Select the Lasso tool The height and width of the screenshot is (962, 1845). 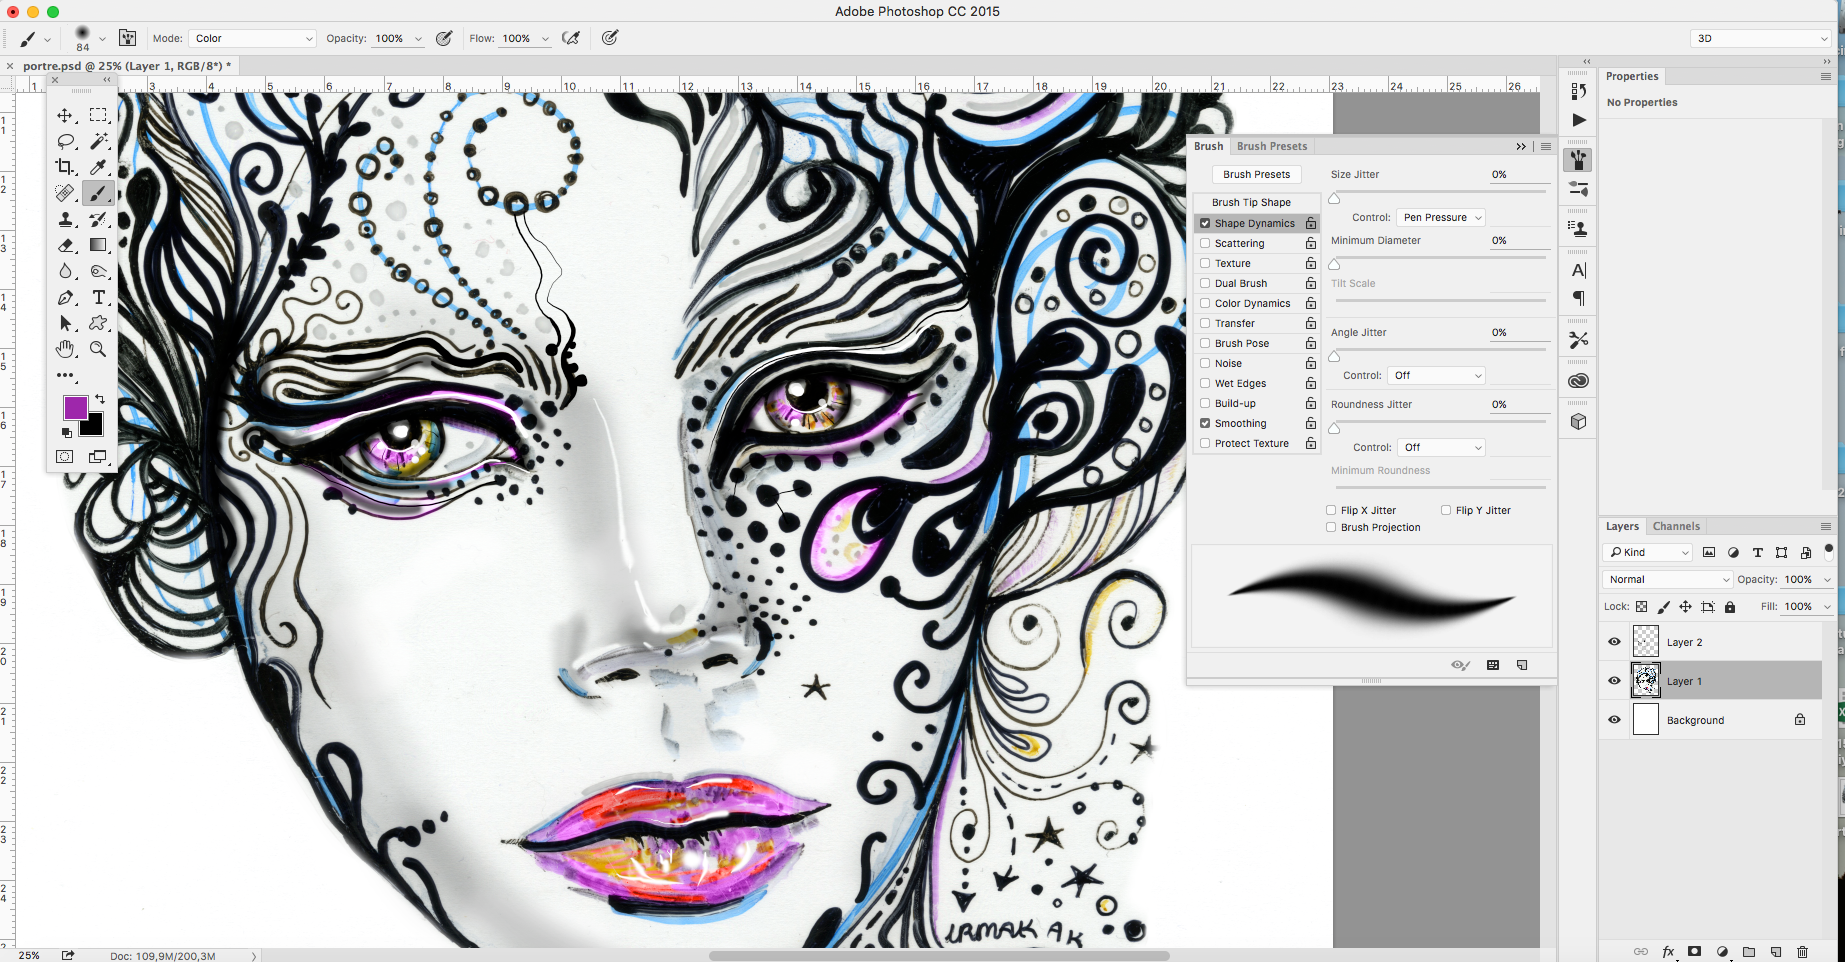[x=65, y=141]
